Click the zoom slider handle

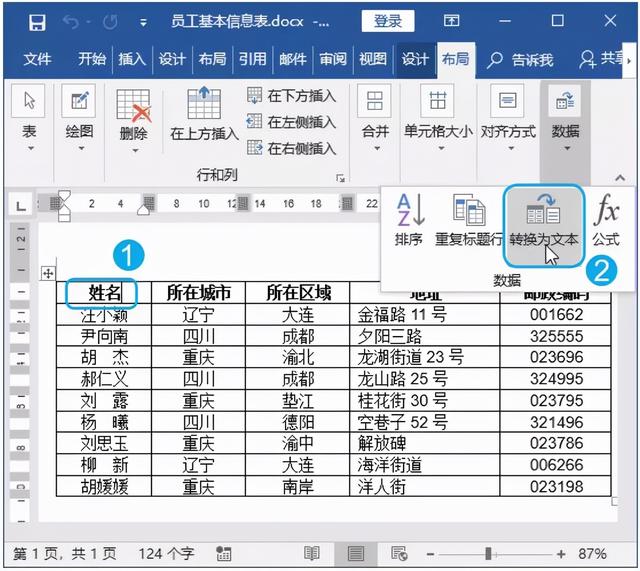tap(488, 554)
